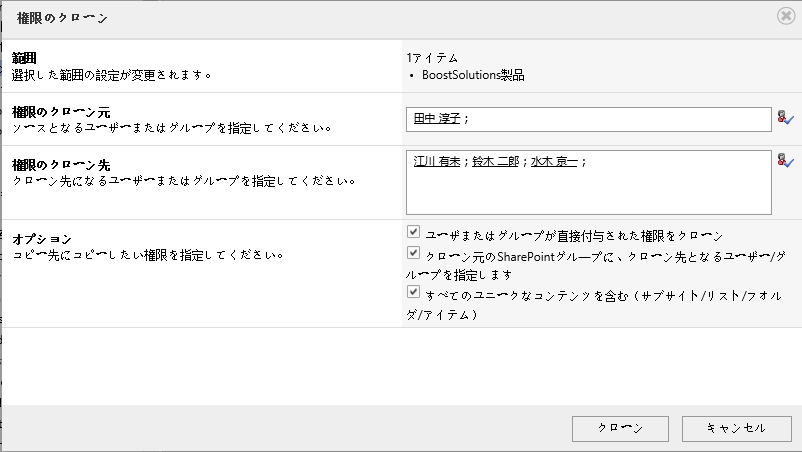This screenshot has height=452, width=802.
Task: Select resolved user 鈴木 二郎
Action: (x=496, y=161)
